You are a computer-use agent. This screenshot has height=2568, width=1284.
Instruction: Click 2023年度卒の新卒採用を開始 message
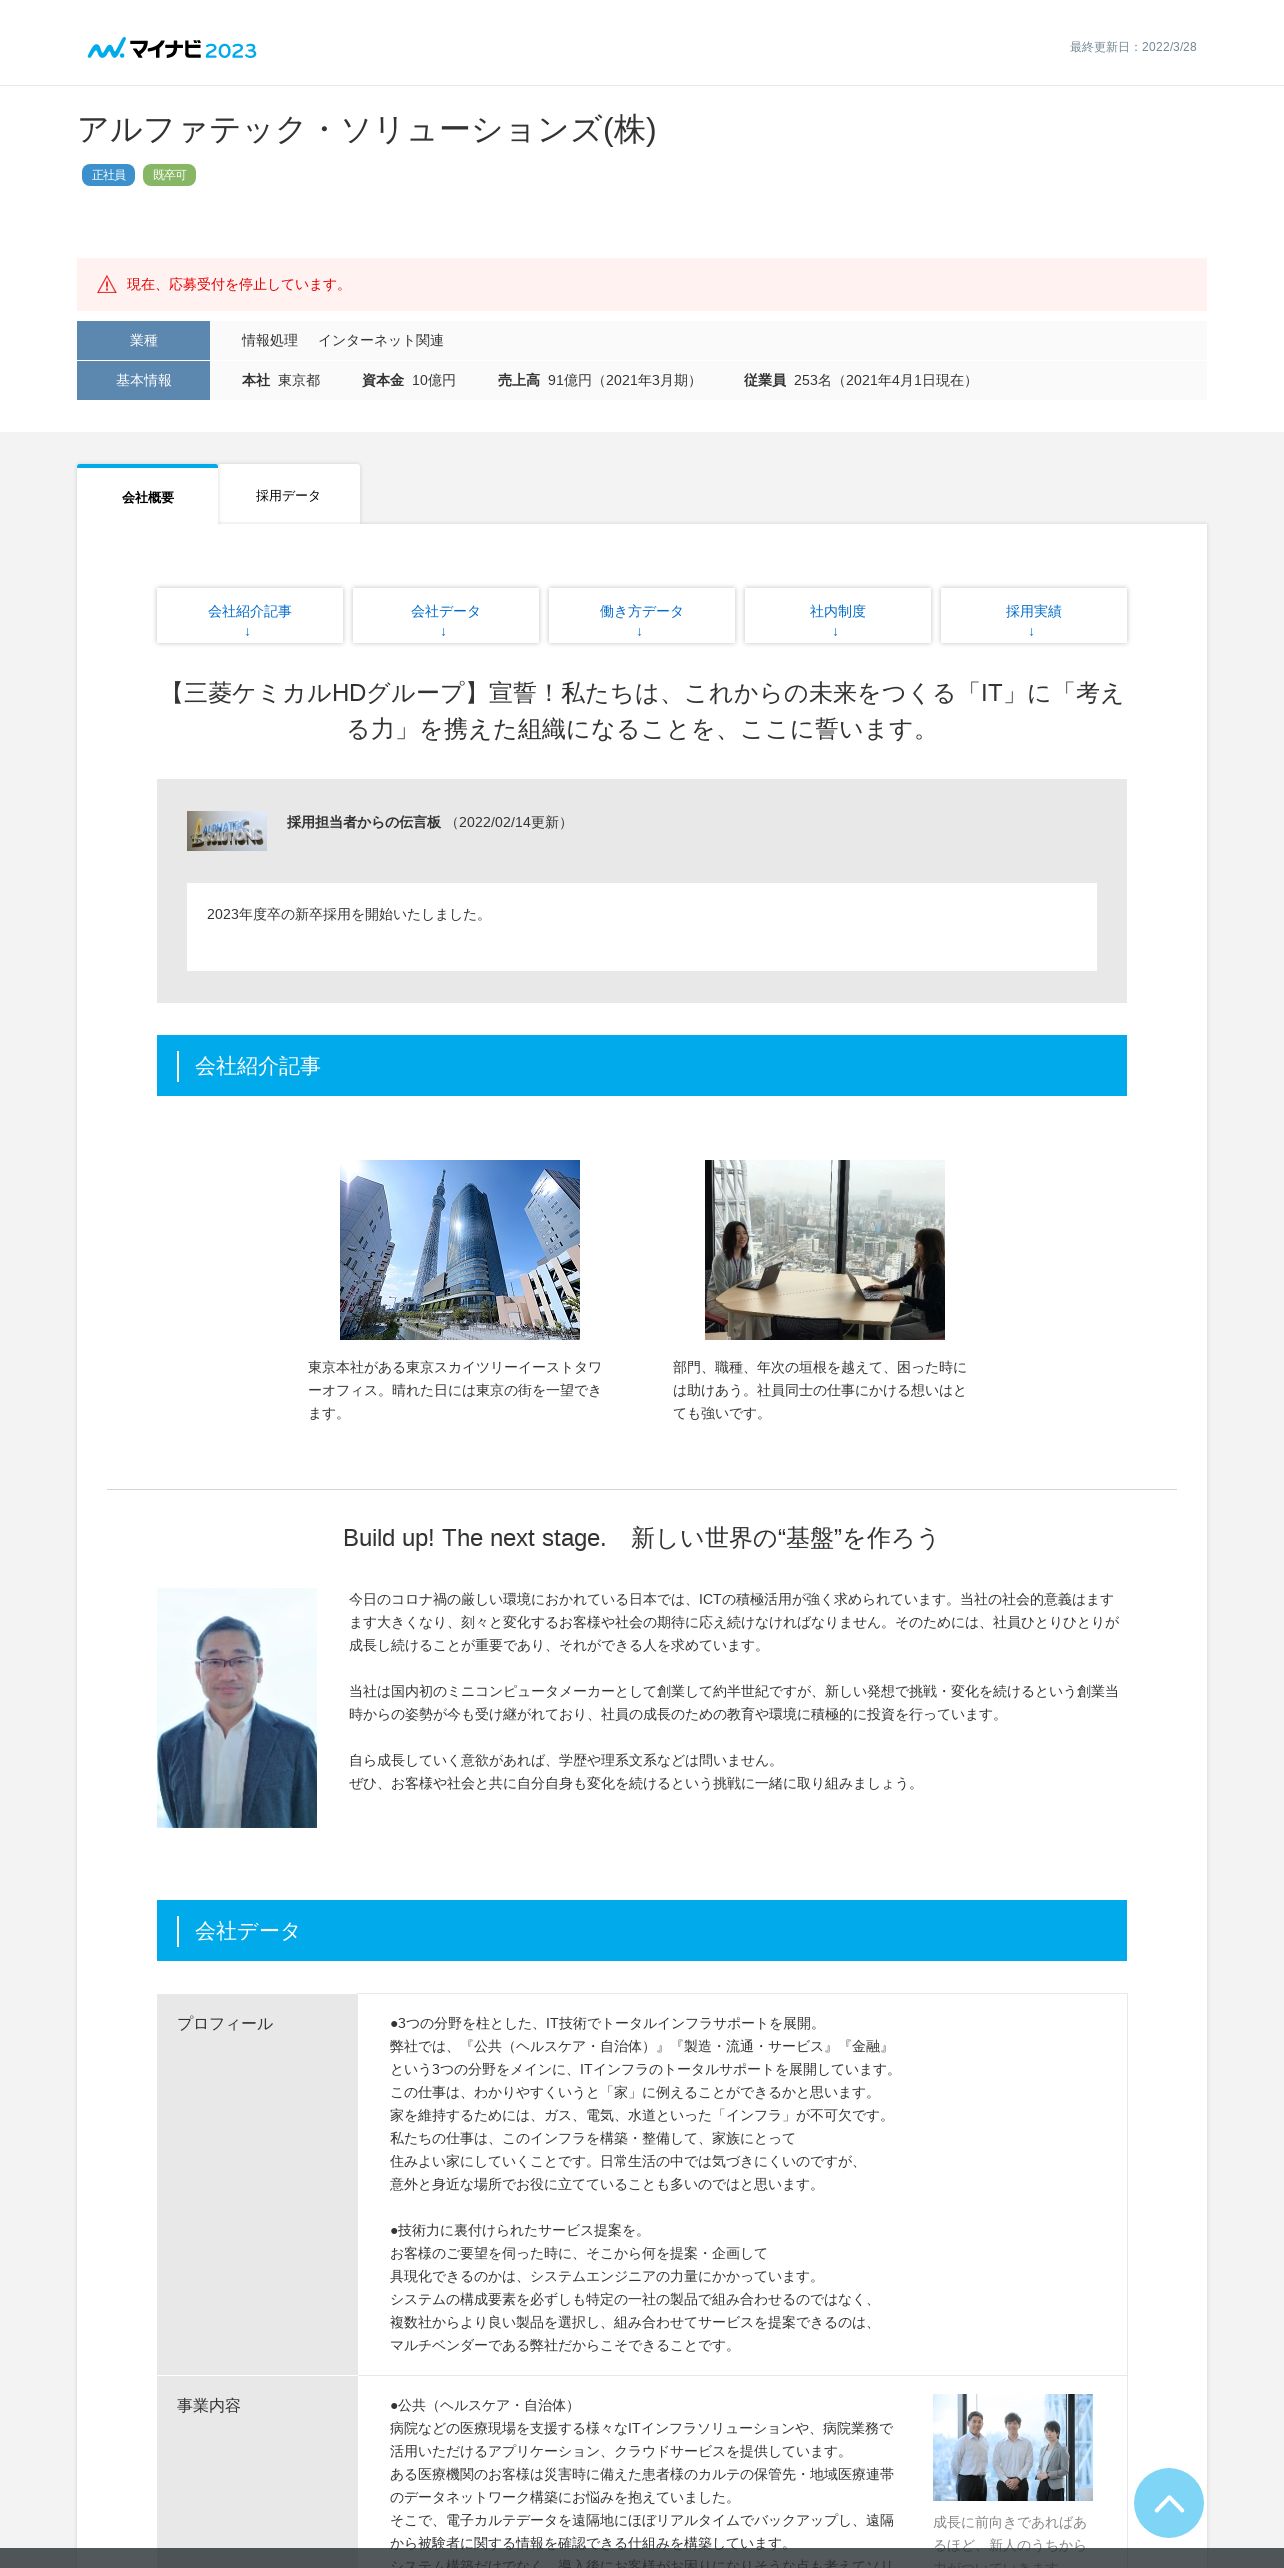click(348, 914)
